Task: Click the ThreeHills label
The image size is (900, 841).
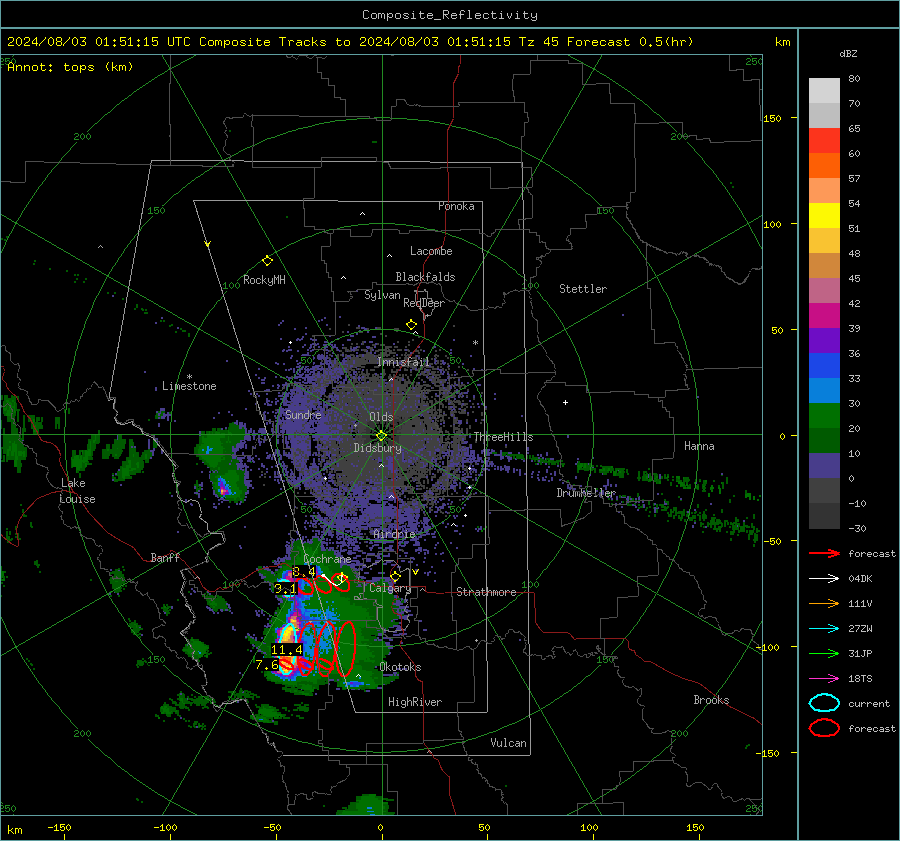Action: click(503, 437)
